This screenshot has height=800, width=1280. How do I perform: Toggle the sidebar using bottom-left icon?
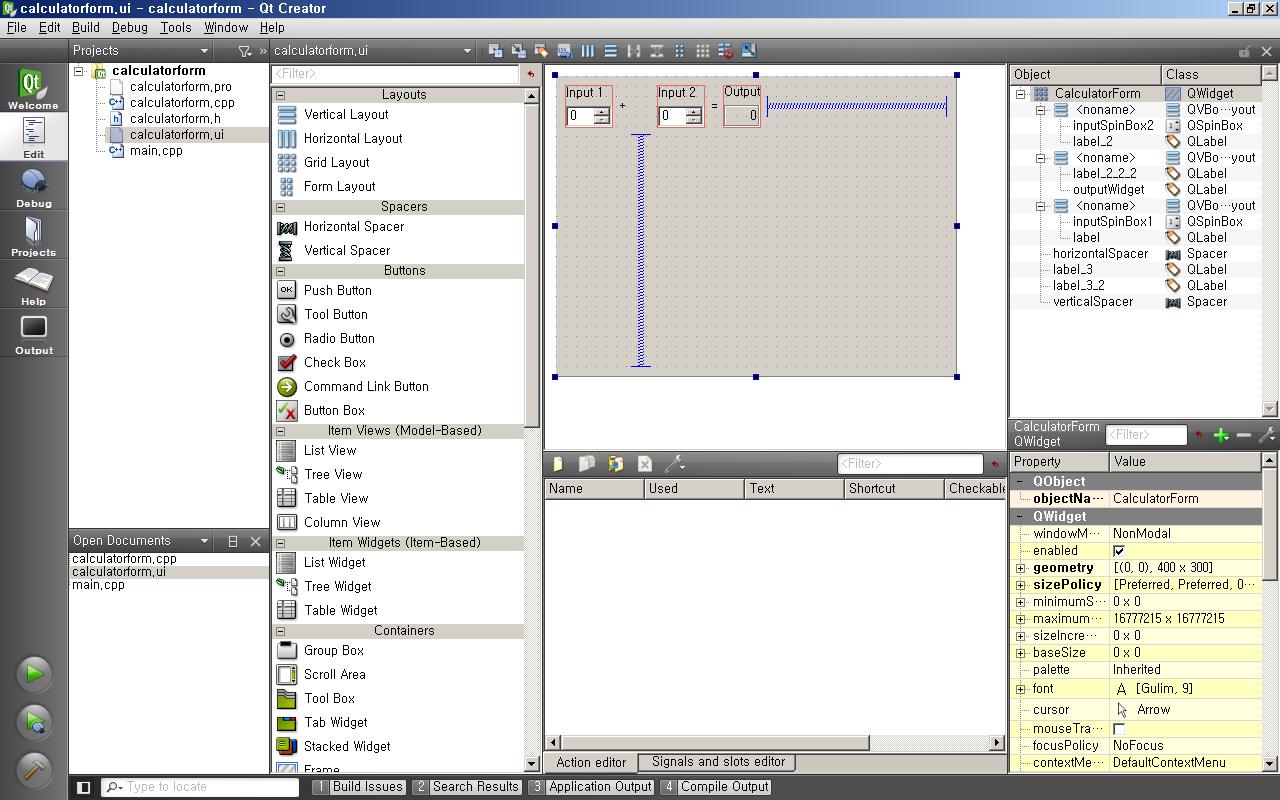[84, 787]
